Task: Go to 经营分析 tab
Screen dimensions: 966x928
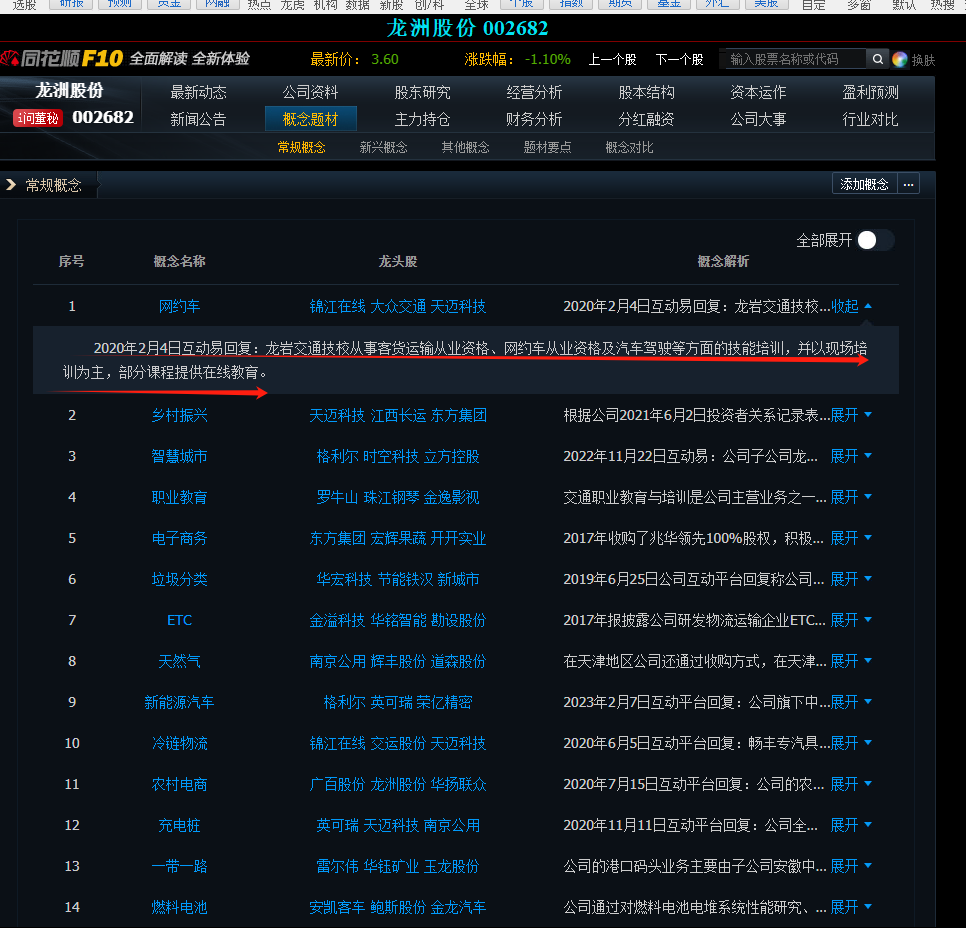Action: 534,92
